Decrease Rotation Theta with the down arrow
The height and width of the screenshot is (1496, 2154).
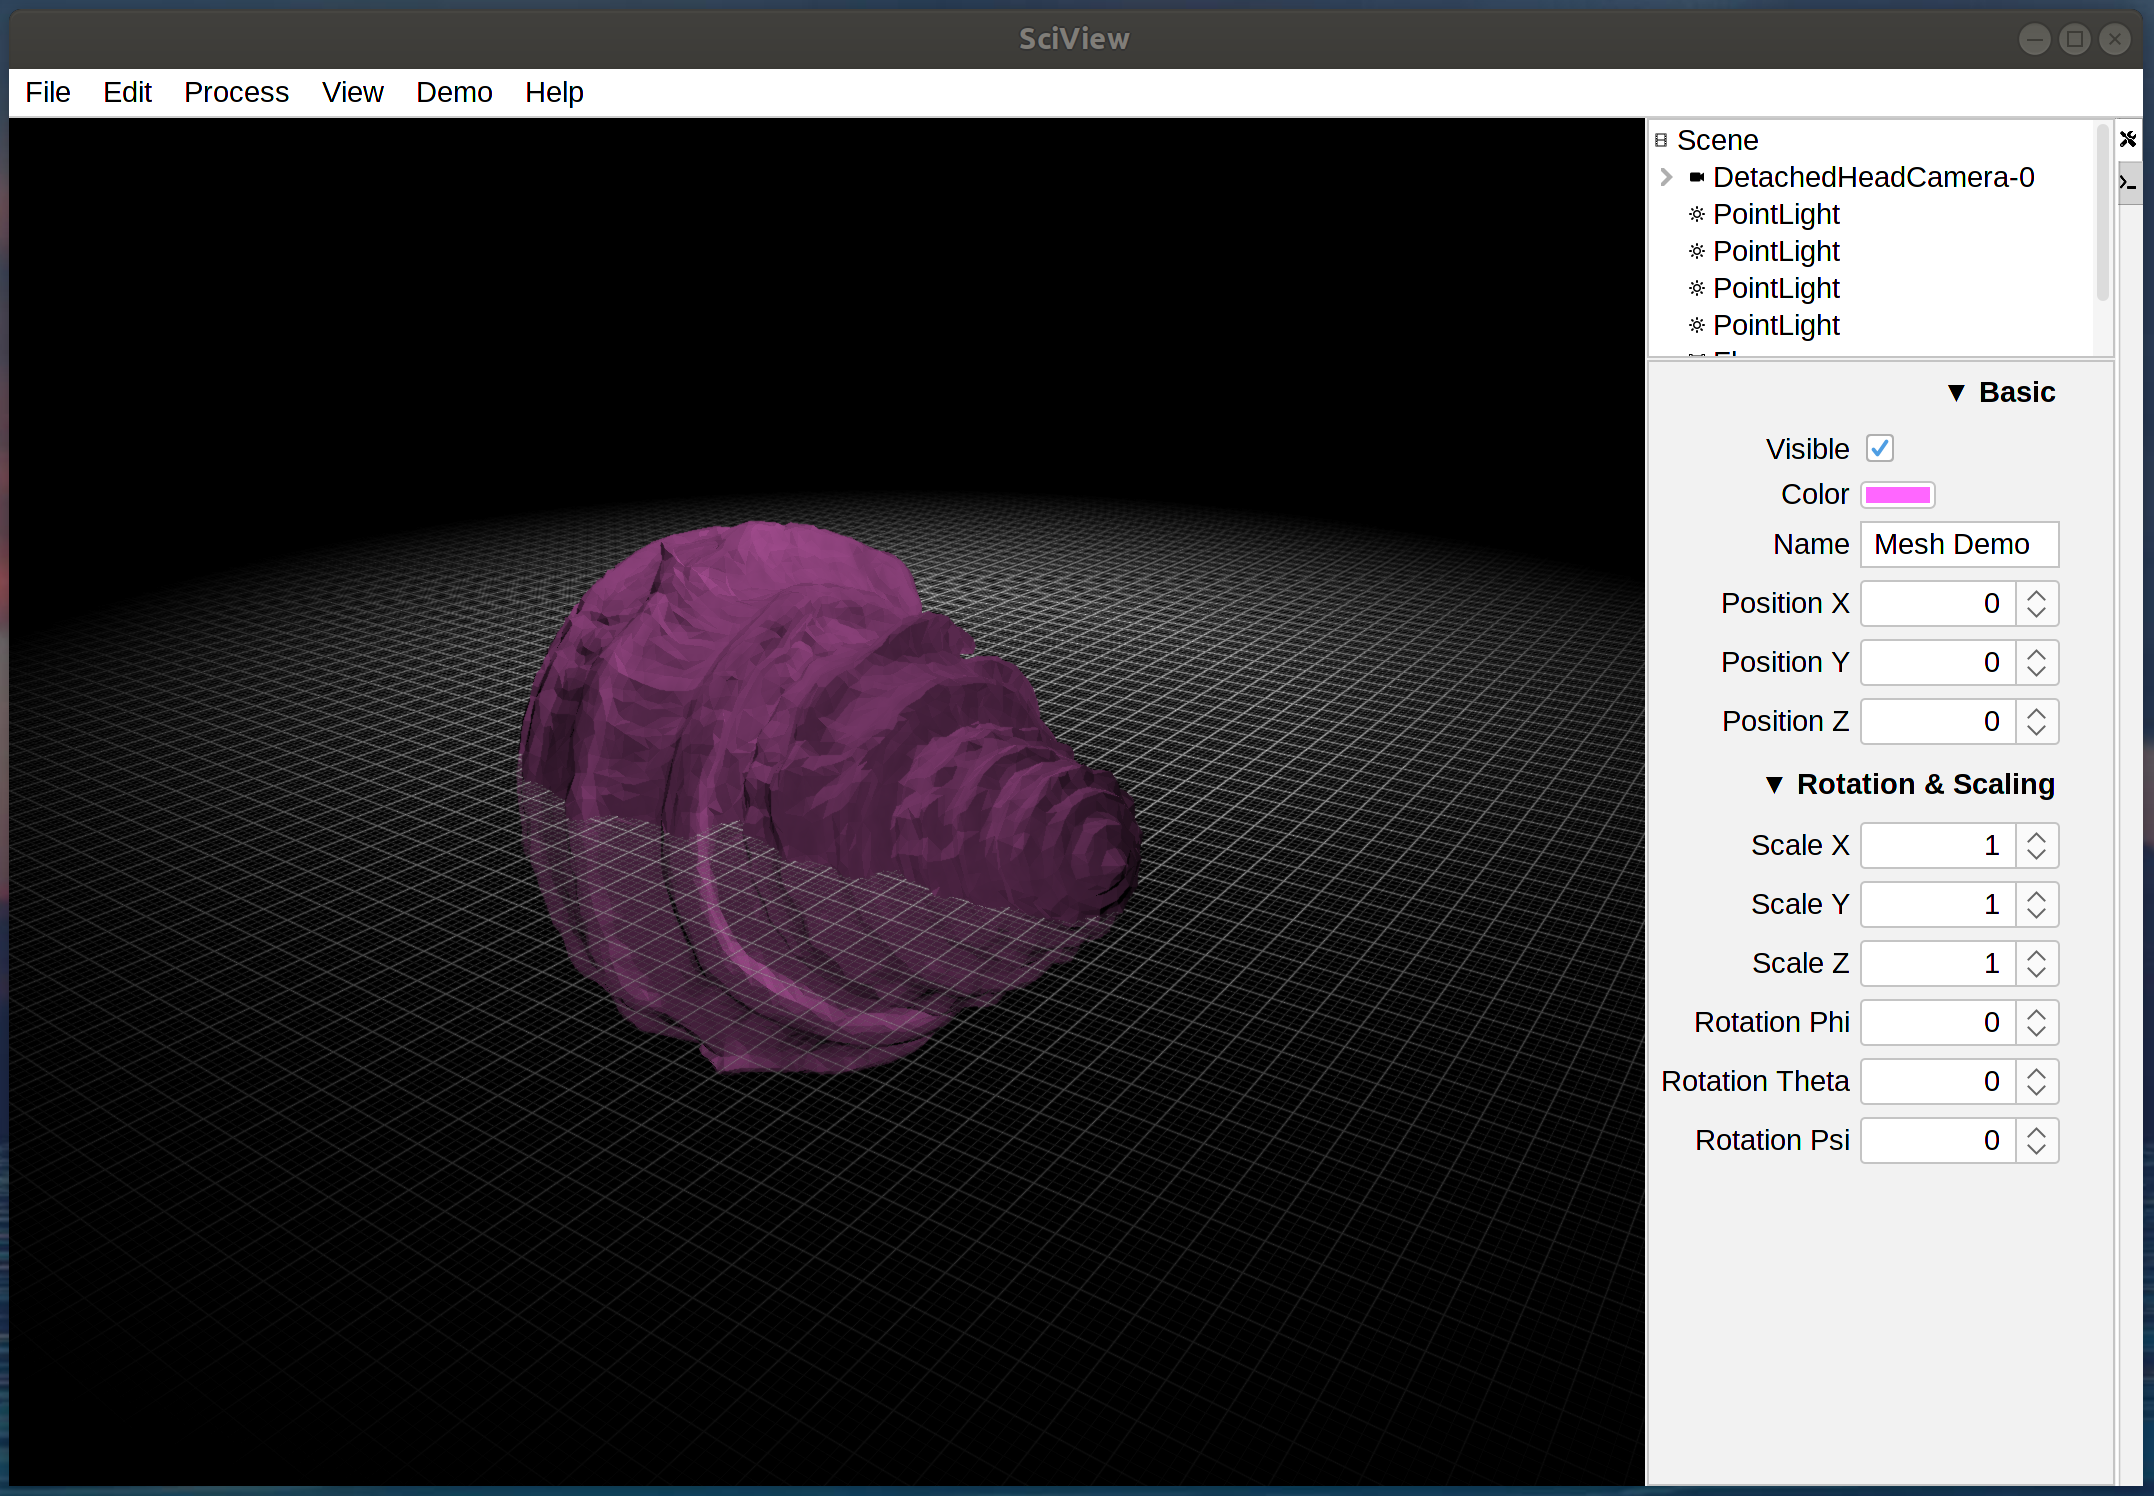pos(2037,1092)
